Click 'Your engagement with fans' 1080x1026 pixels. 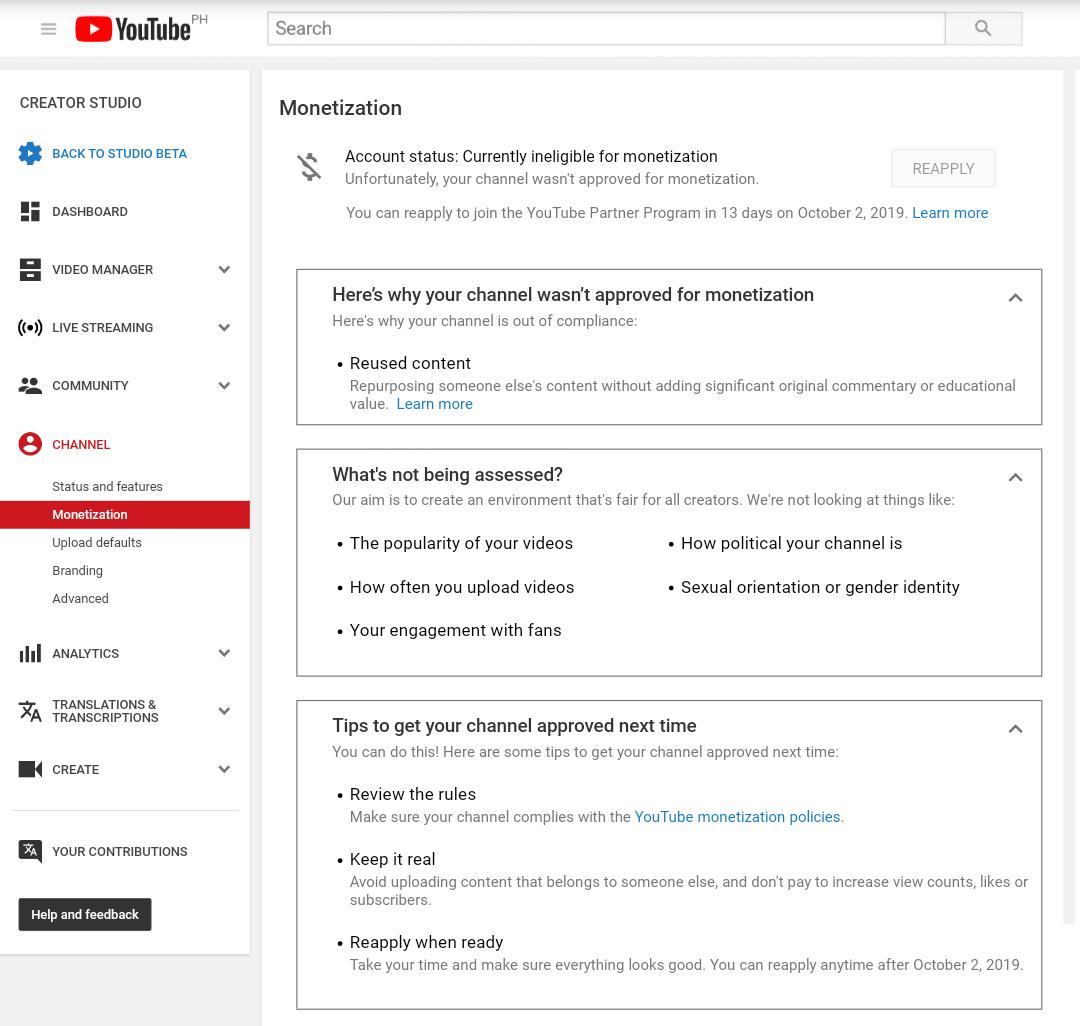pyautogui.click(x=455, y=630)
